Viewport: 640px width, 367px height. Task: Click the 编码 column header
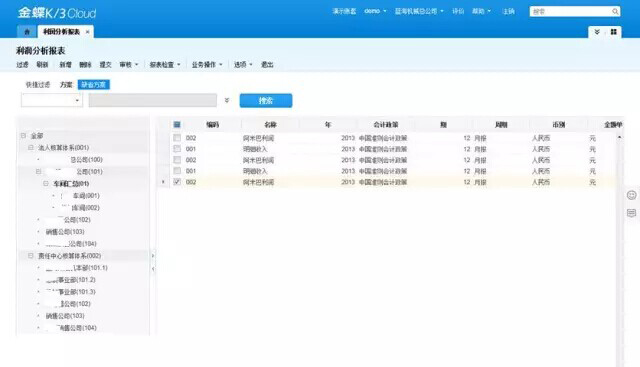pyautogui.click(x=213, y=125)
